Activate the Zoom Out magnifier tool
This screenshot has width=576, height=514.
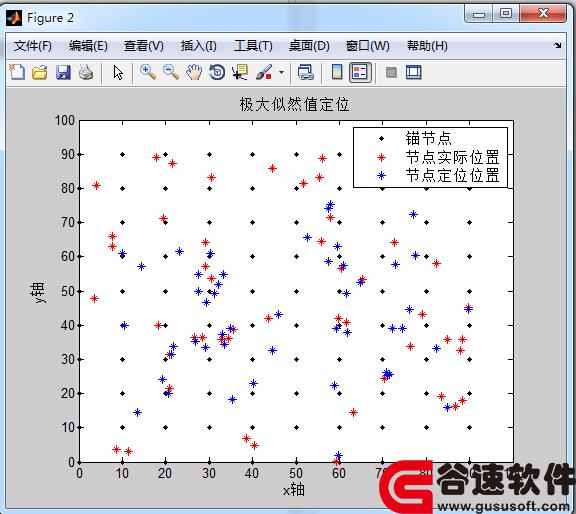point(171,72)
